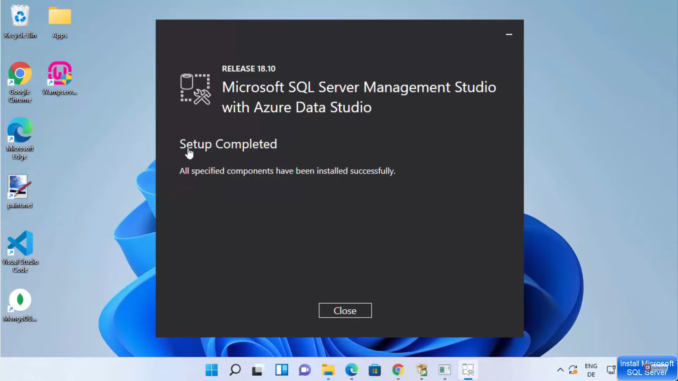This screenshot has height=381, width=678.
Task: Click the 'Setup Completed' heading
Action: [228, 144]
